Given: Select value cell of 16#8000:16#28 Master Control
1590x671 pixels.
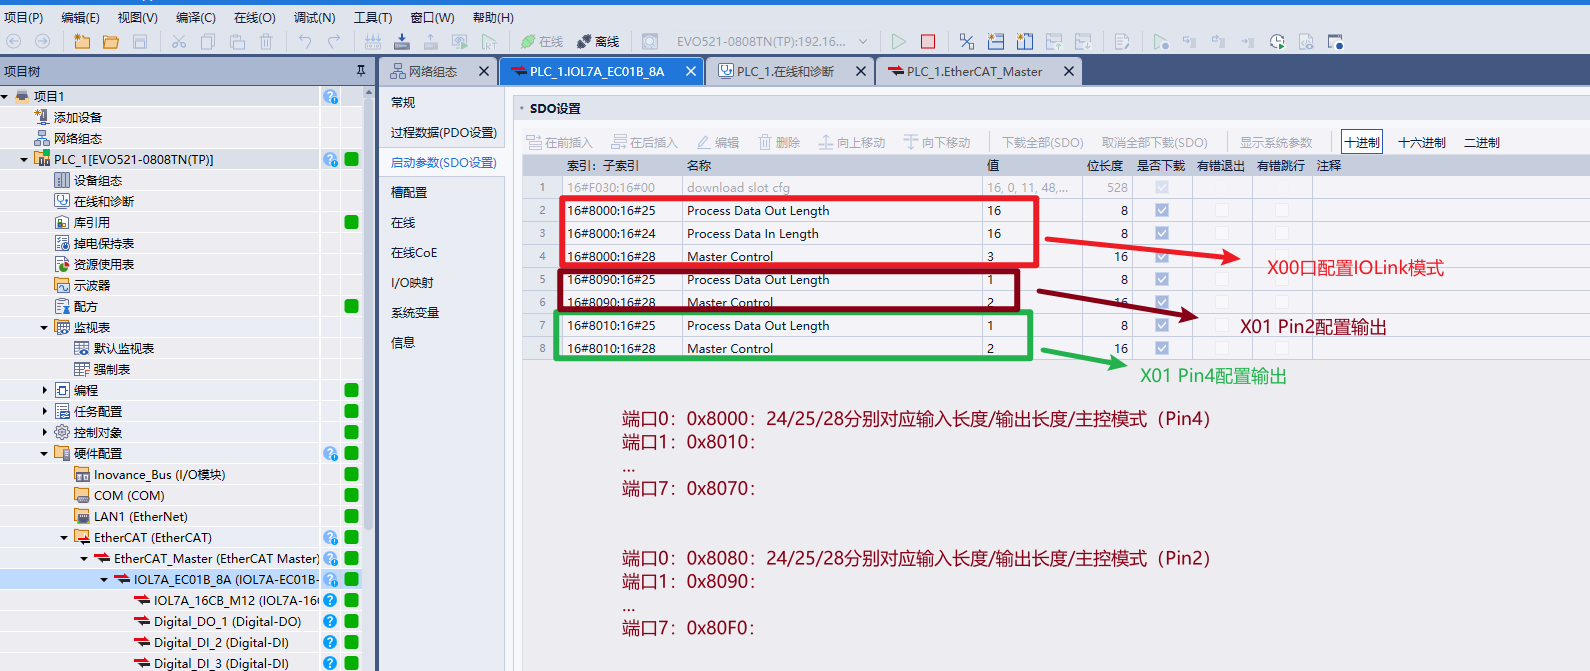Looking at the screenshot, I should (x=1033, y=256).
